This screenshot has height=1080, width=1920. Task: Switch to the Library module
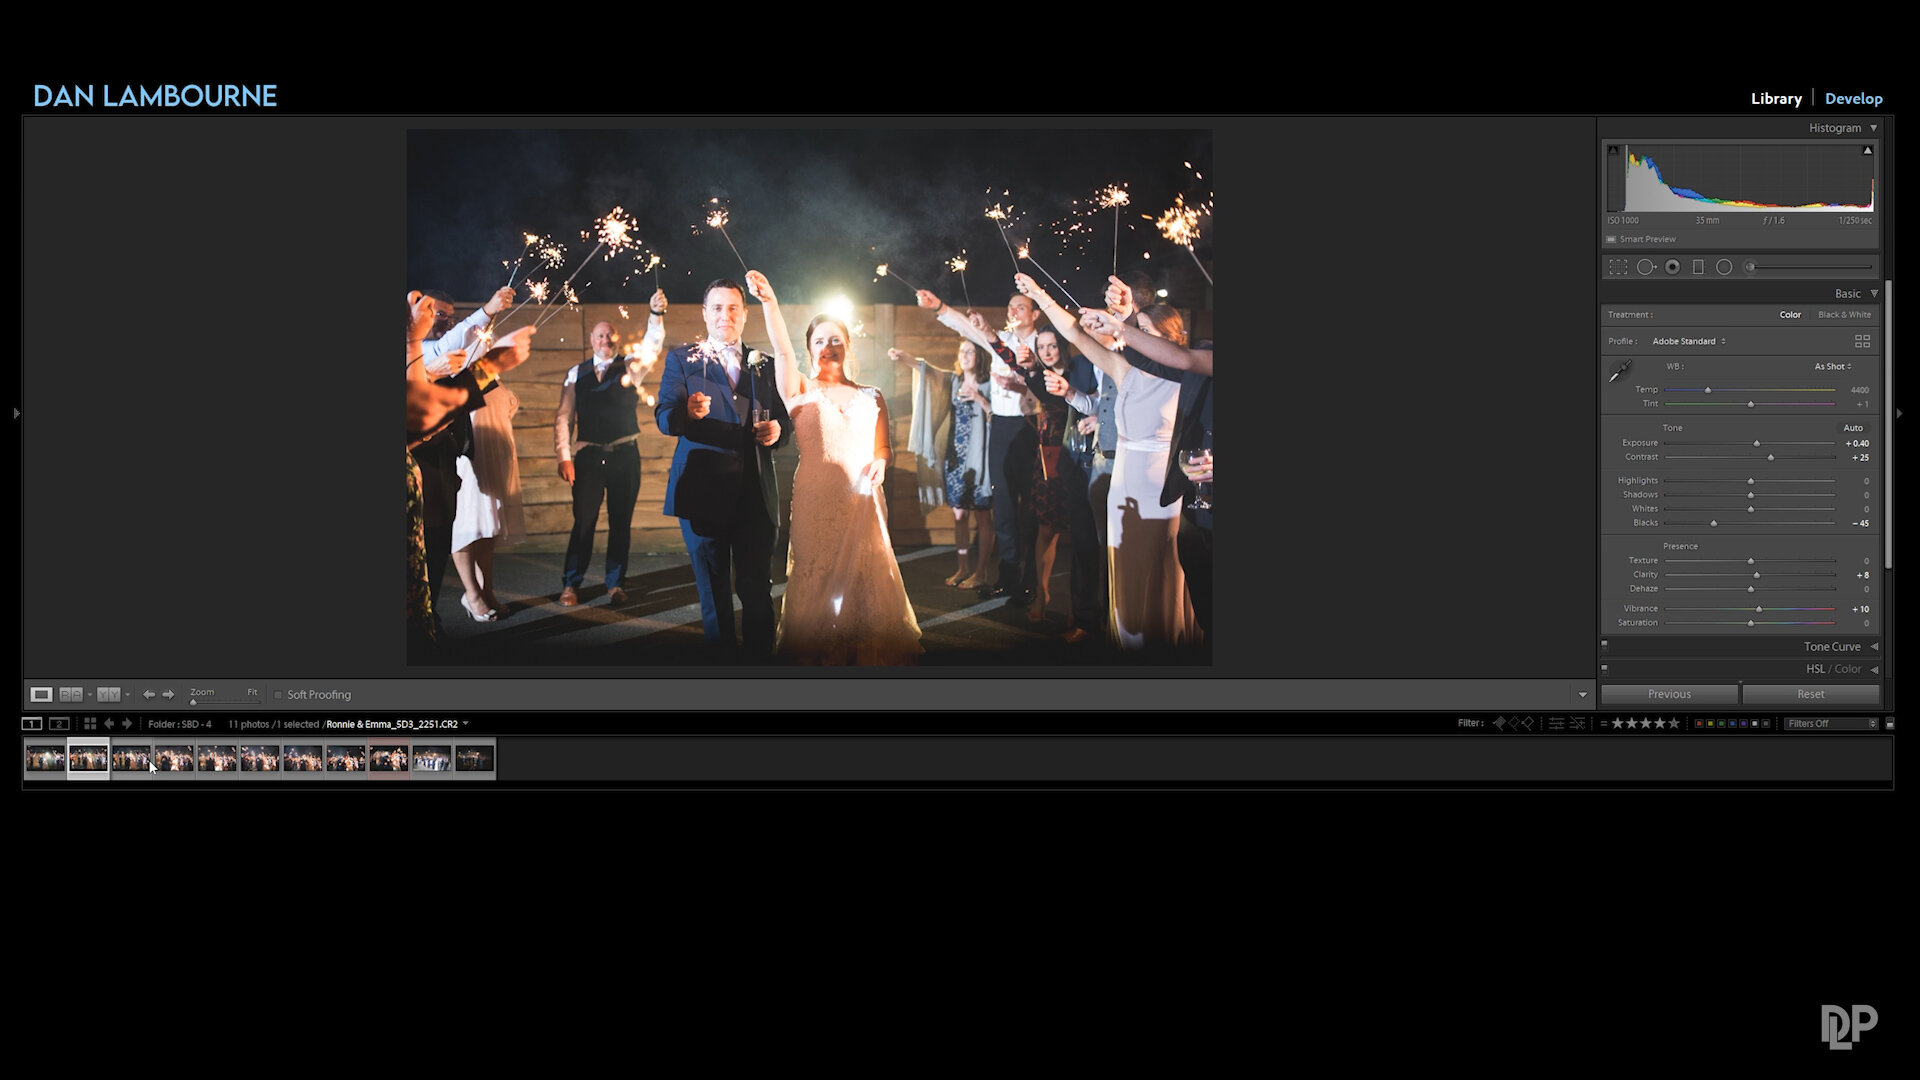pos(1776,98)
